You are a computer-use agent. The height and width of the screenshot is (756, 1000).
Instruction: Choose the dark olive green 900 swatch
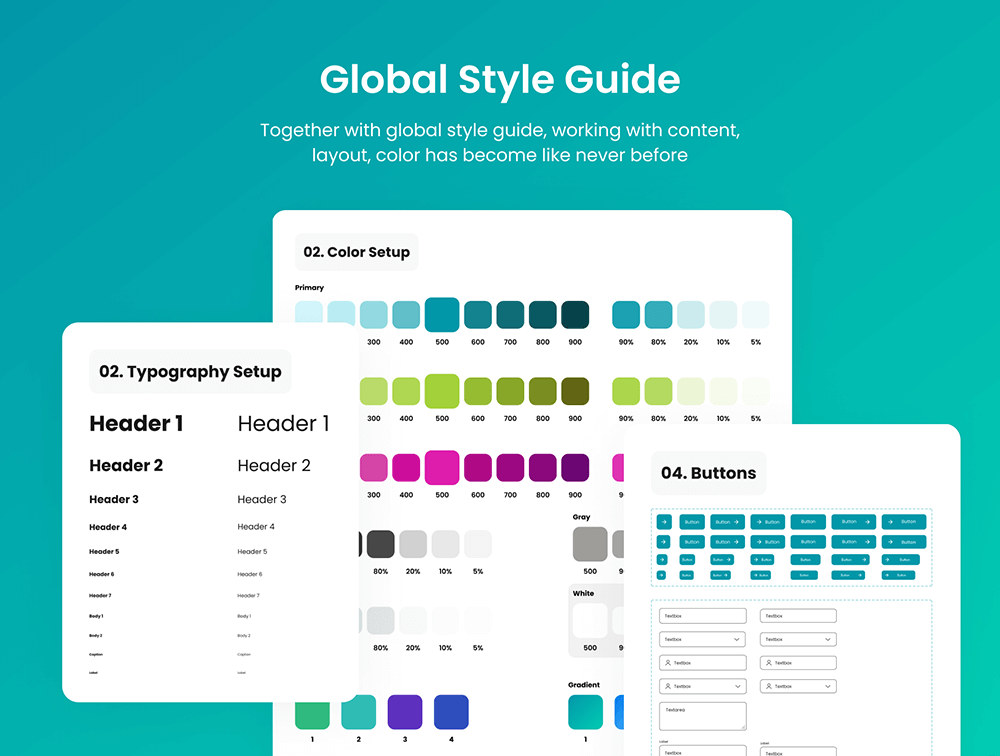pyautogui.click(x=575, y=391)
